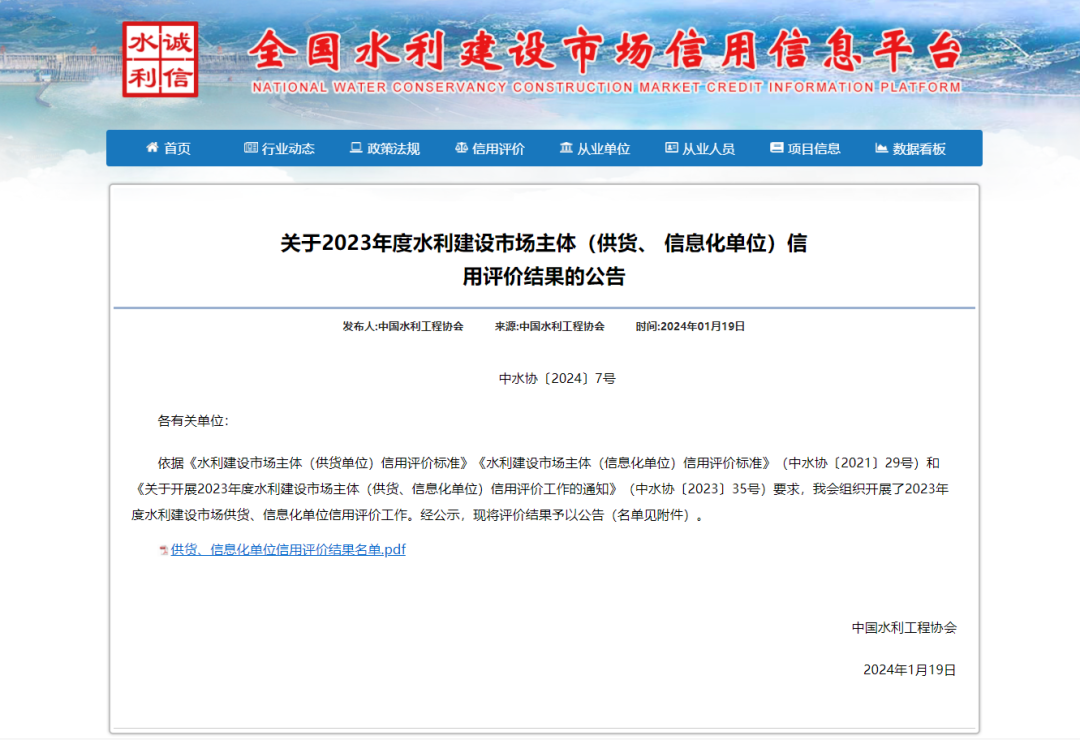Click the chart icon beside 数据看板
The width and height of the screenshot is (1080, 740).
click(x=881, y=147)
